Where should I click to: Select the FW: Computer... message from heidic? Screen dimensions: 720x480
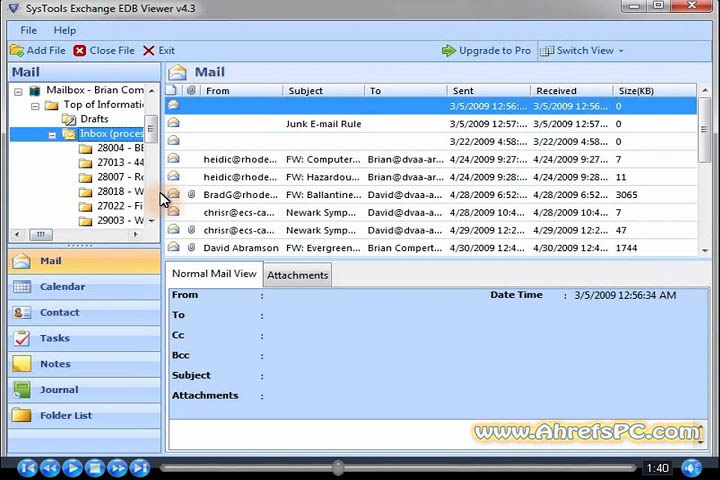[x=431, y=159]
